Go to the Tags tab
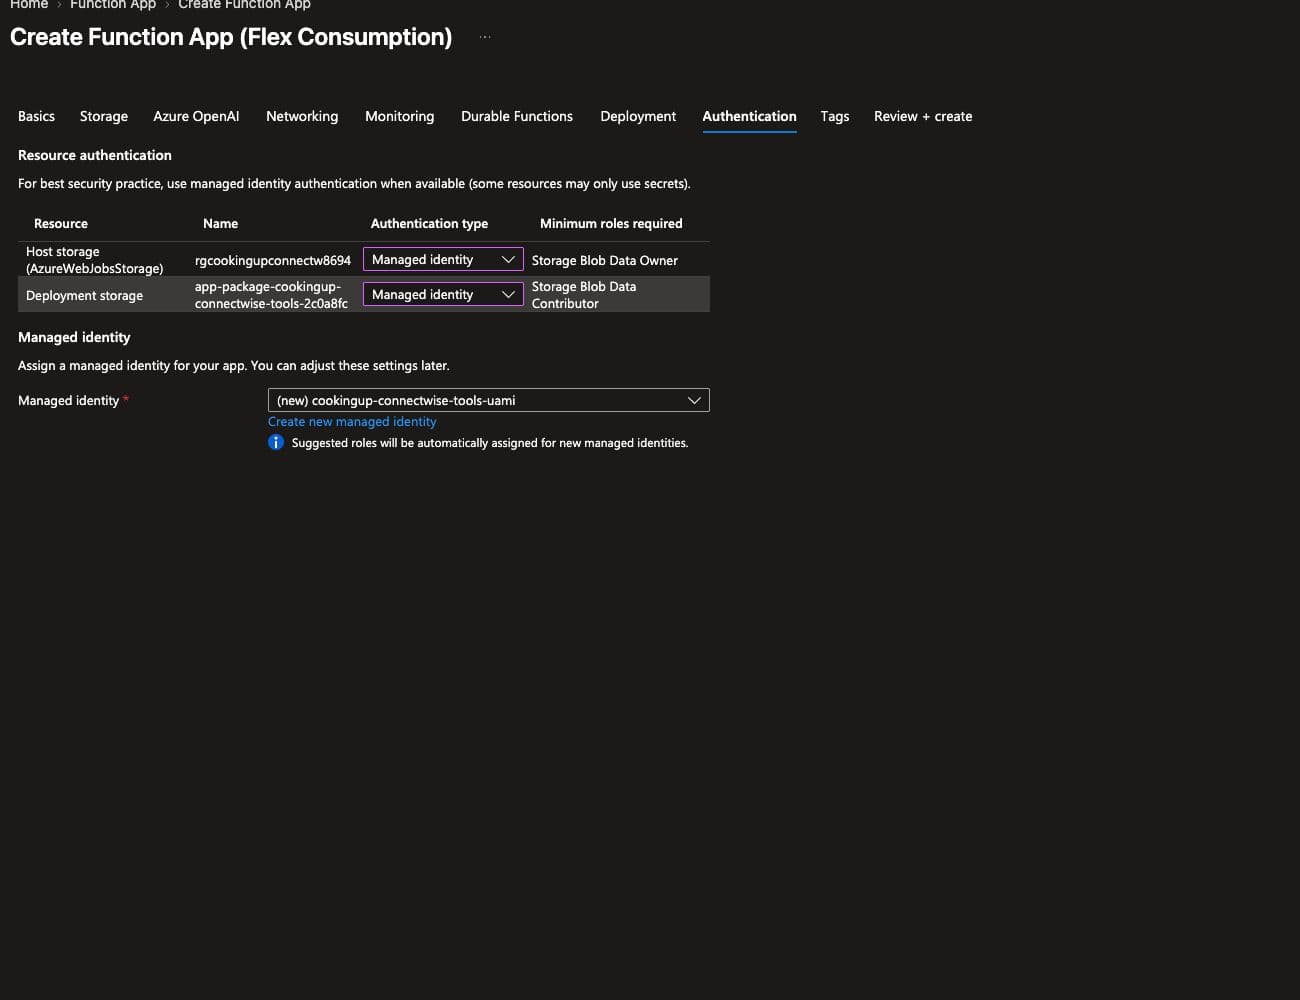This screenshot has height=1000, width=1300. click(x=835, y=116)
